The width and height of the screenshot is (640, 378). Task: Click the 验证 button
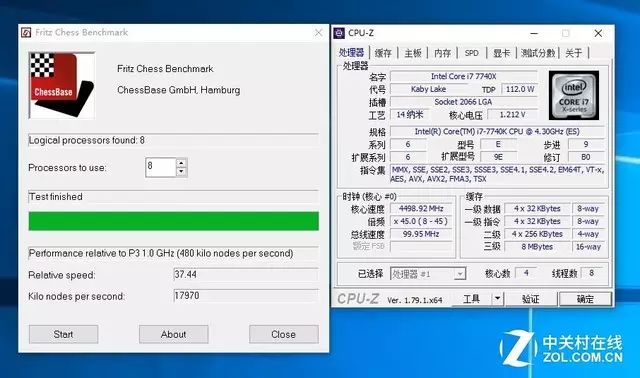click(x=531, y=299)
